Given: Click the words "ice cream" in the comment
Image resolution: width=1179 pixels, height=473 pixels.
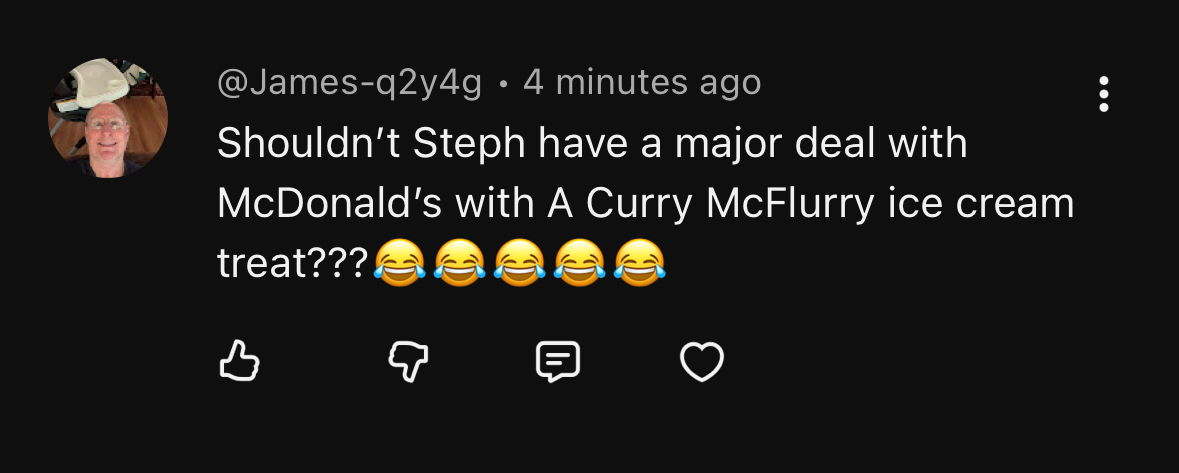Looking at the screenshot, I should point(980,204).
